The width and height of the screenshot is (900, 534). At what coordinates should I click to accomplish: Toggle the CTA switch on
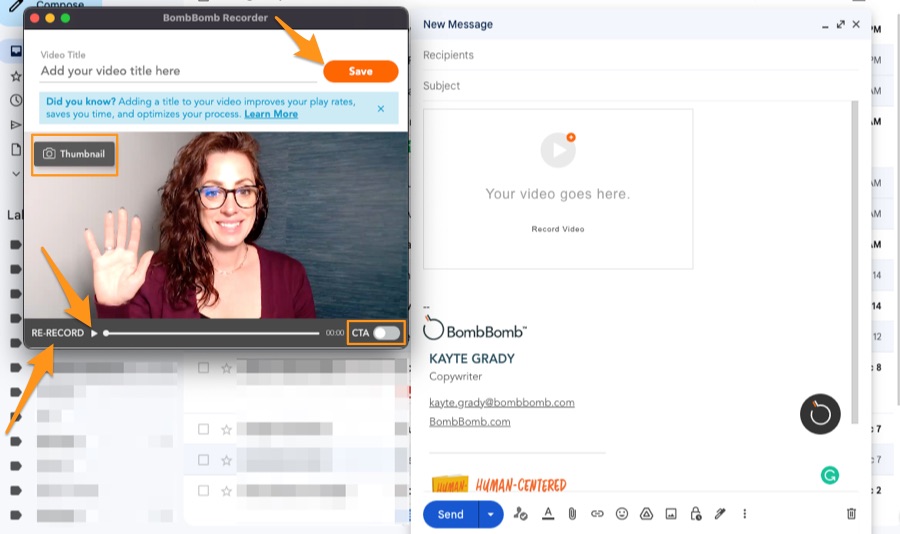(x=386, y=333)
